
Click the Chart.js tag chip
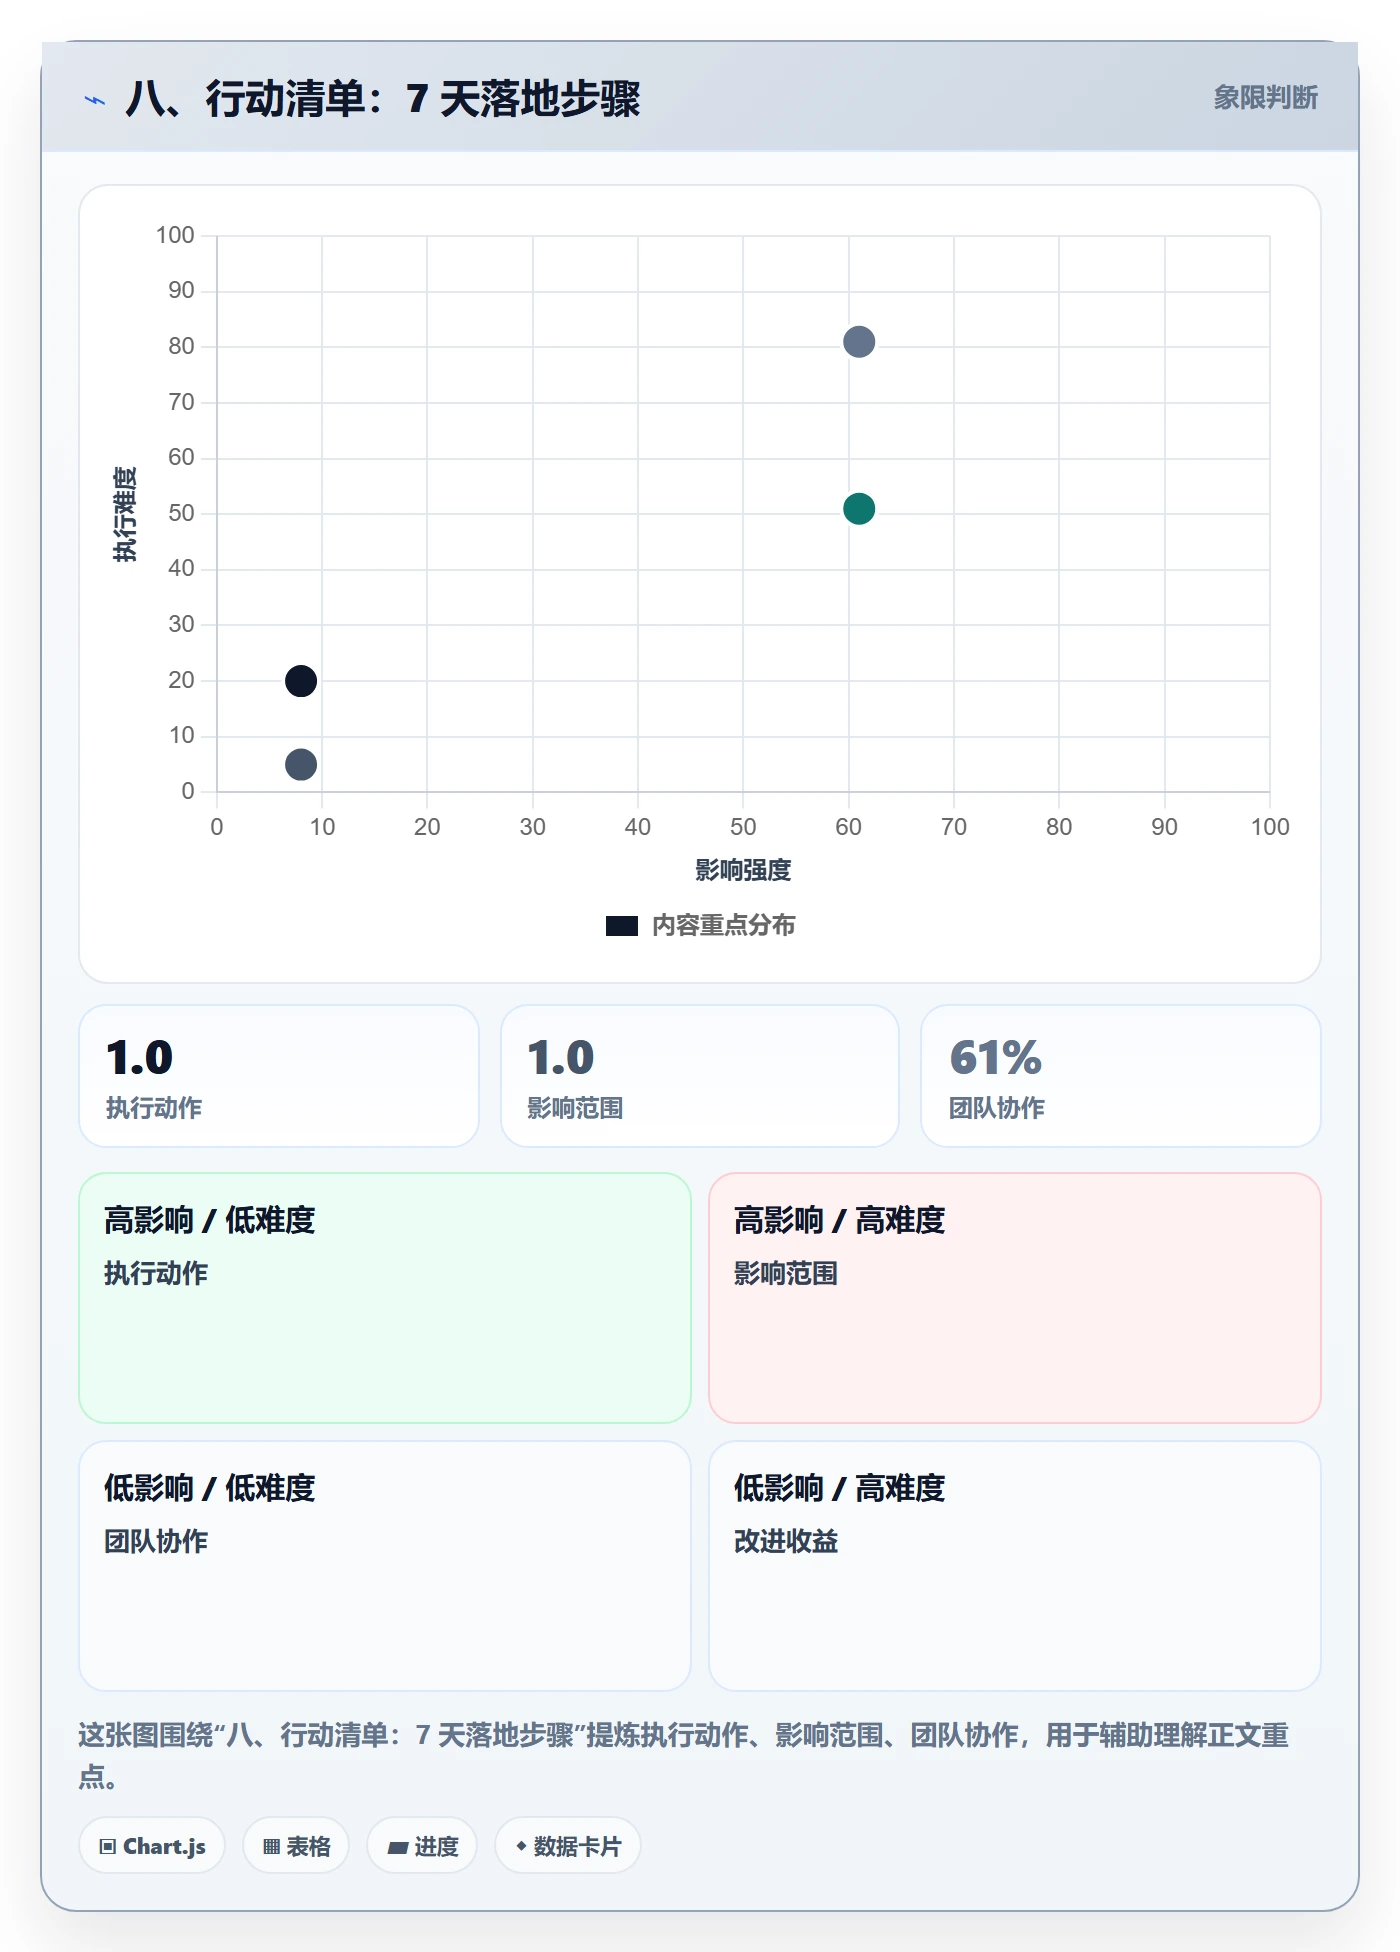pos(152,1846)
